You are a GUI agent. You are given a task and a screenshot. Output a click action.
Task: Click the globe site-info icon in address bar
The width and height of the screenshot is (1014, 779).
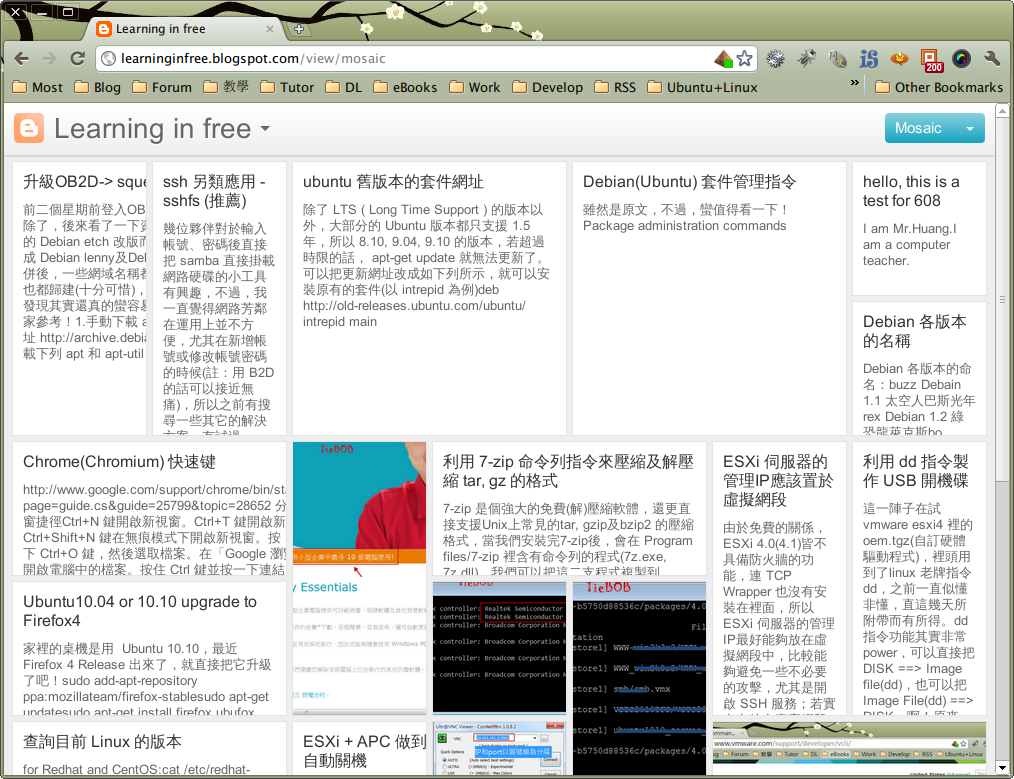pos(109,59)
